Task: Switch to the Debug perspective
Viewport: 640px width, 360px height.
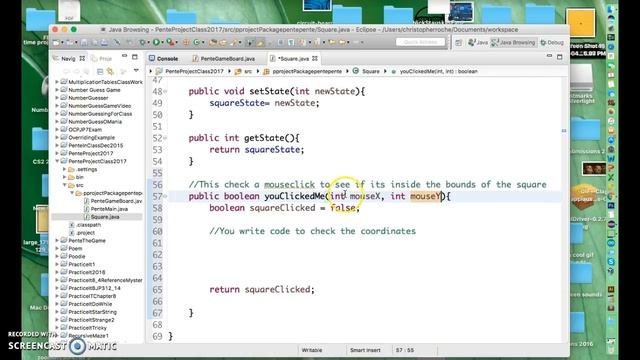Action: pos(552,42)
